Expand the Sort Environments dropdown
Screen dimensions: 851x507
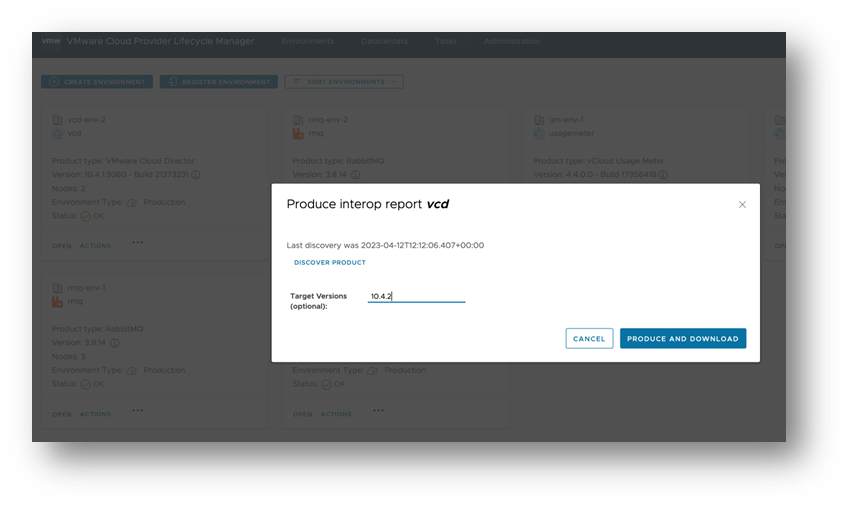(x=344, y=82)
